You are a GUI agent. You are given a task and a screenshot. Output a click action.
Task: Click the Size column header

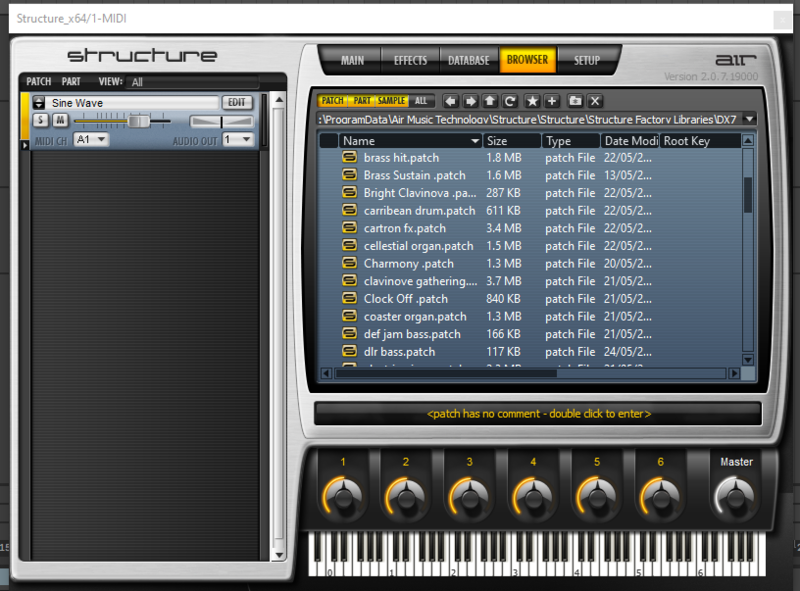click(512, 141)
